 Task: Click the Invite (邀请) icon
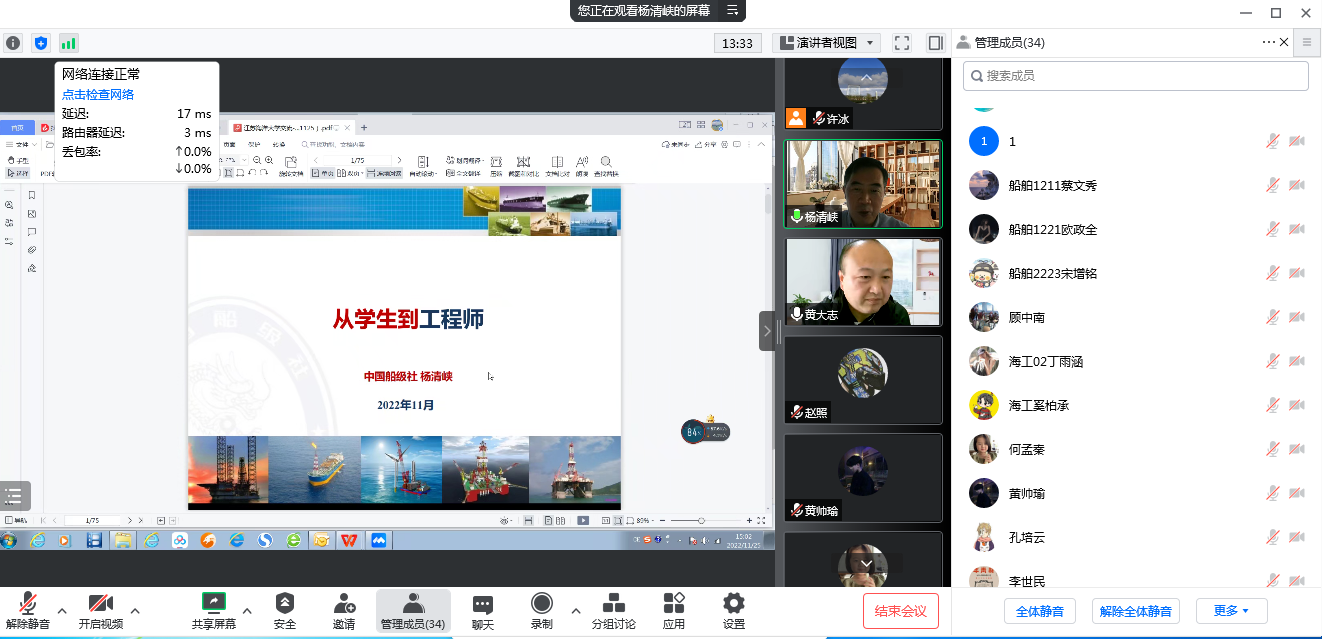(x=344, y=604)
